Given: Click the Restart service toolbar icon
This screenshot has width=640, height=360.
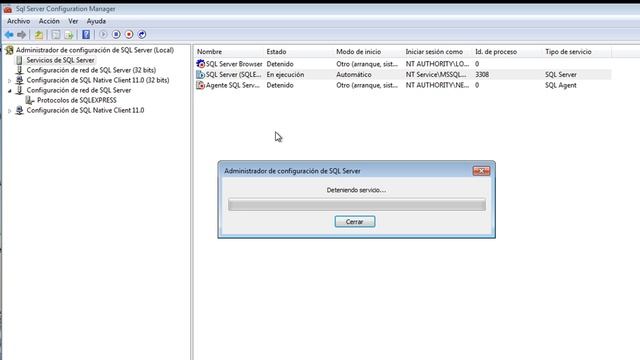Looking at the screenshot, I should click(x=142, y=35).
